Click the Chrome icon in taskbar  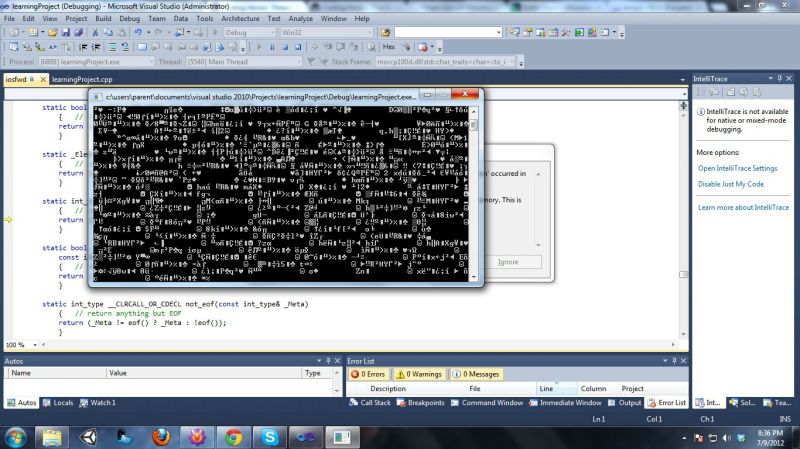(x=234, y=437)
